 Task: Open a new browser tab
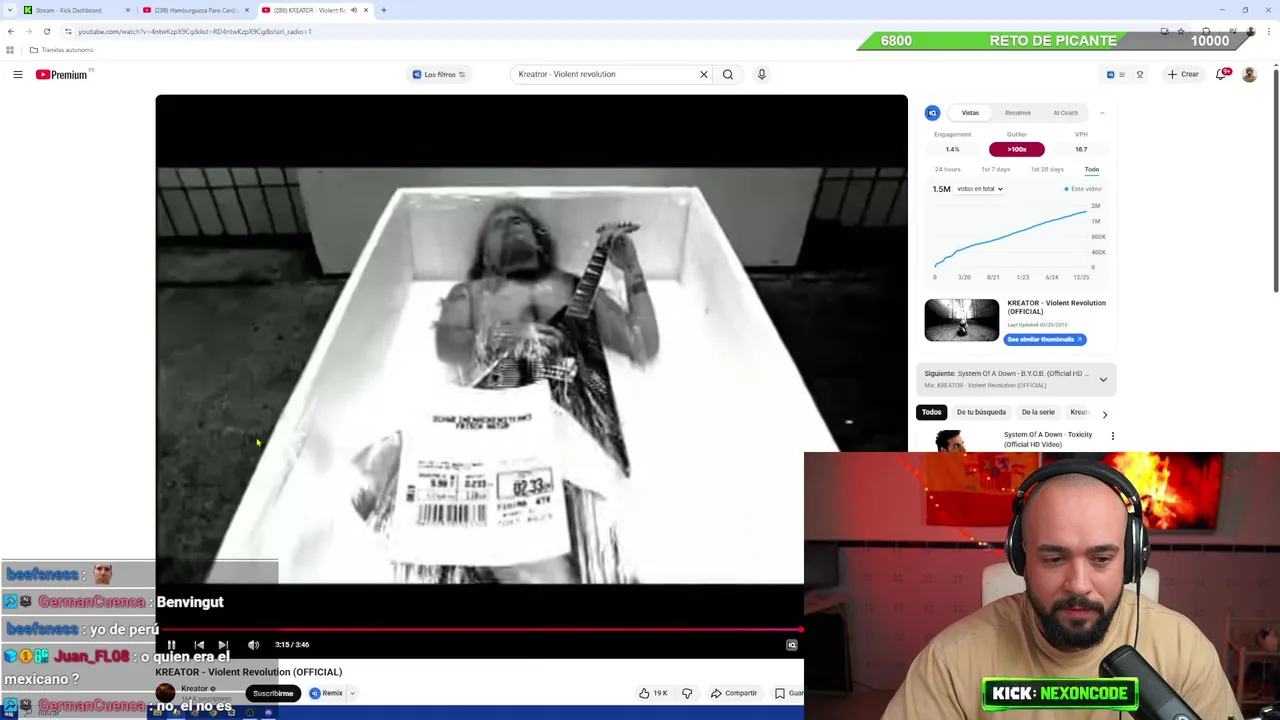click(383, 10)
